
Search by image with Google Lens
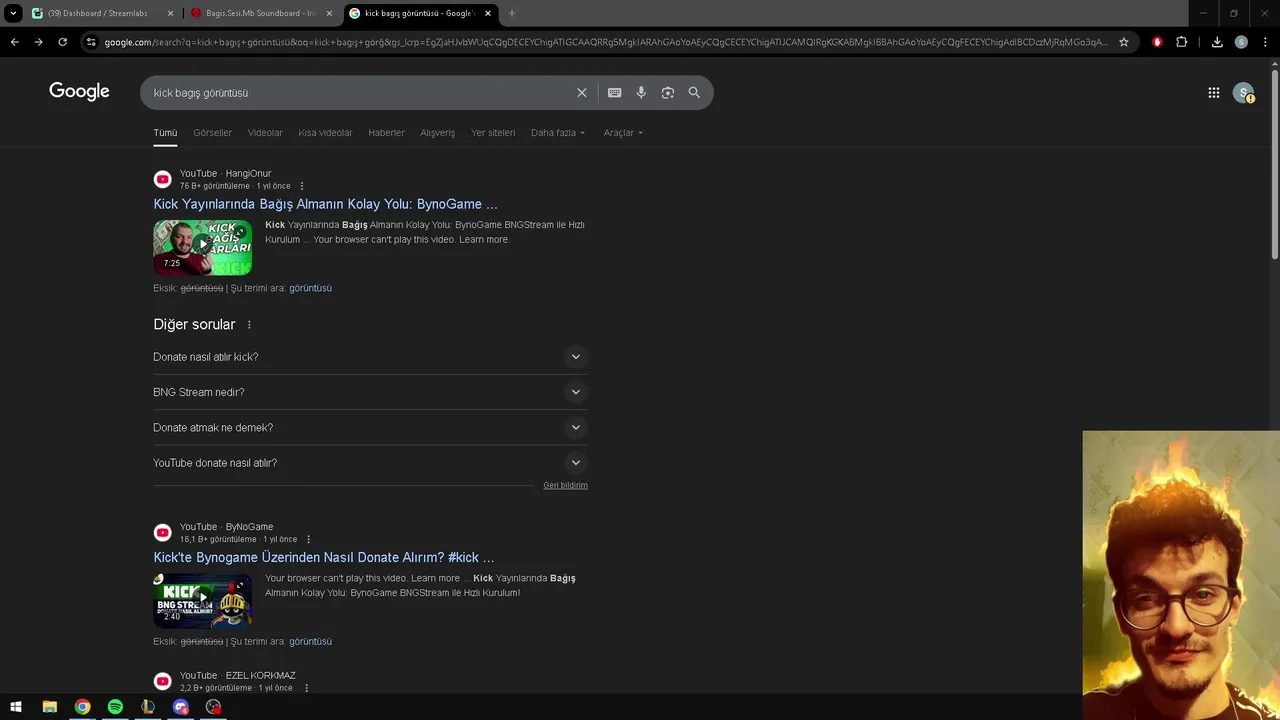(x=668, y=93)
